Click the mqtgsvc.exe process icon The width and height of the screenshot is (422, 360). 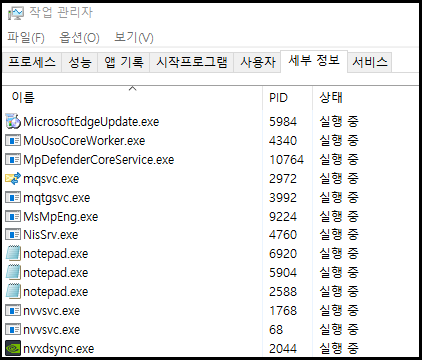click(x=13, y=198)
